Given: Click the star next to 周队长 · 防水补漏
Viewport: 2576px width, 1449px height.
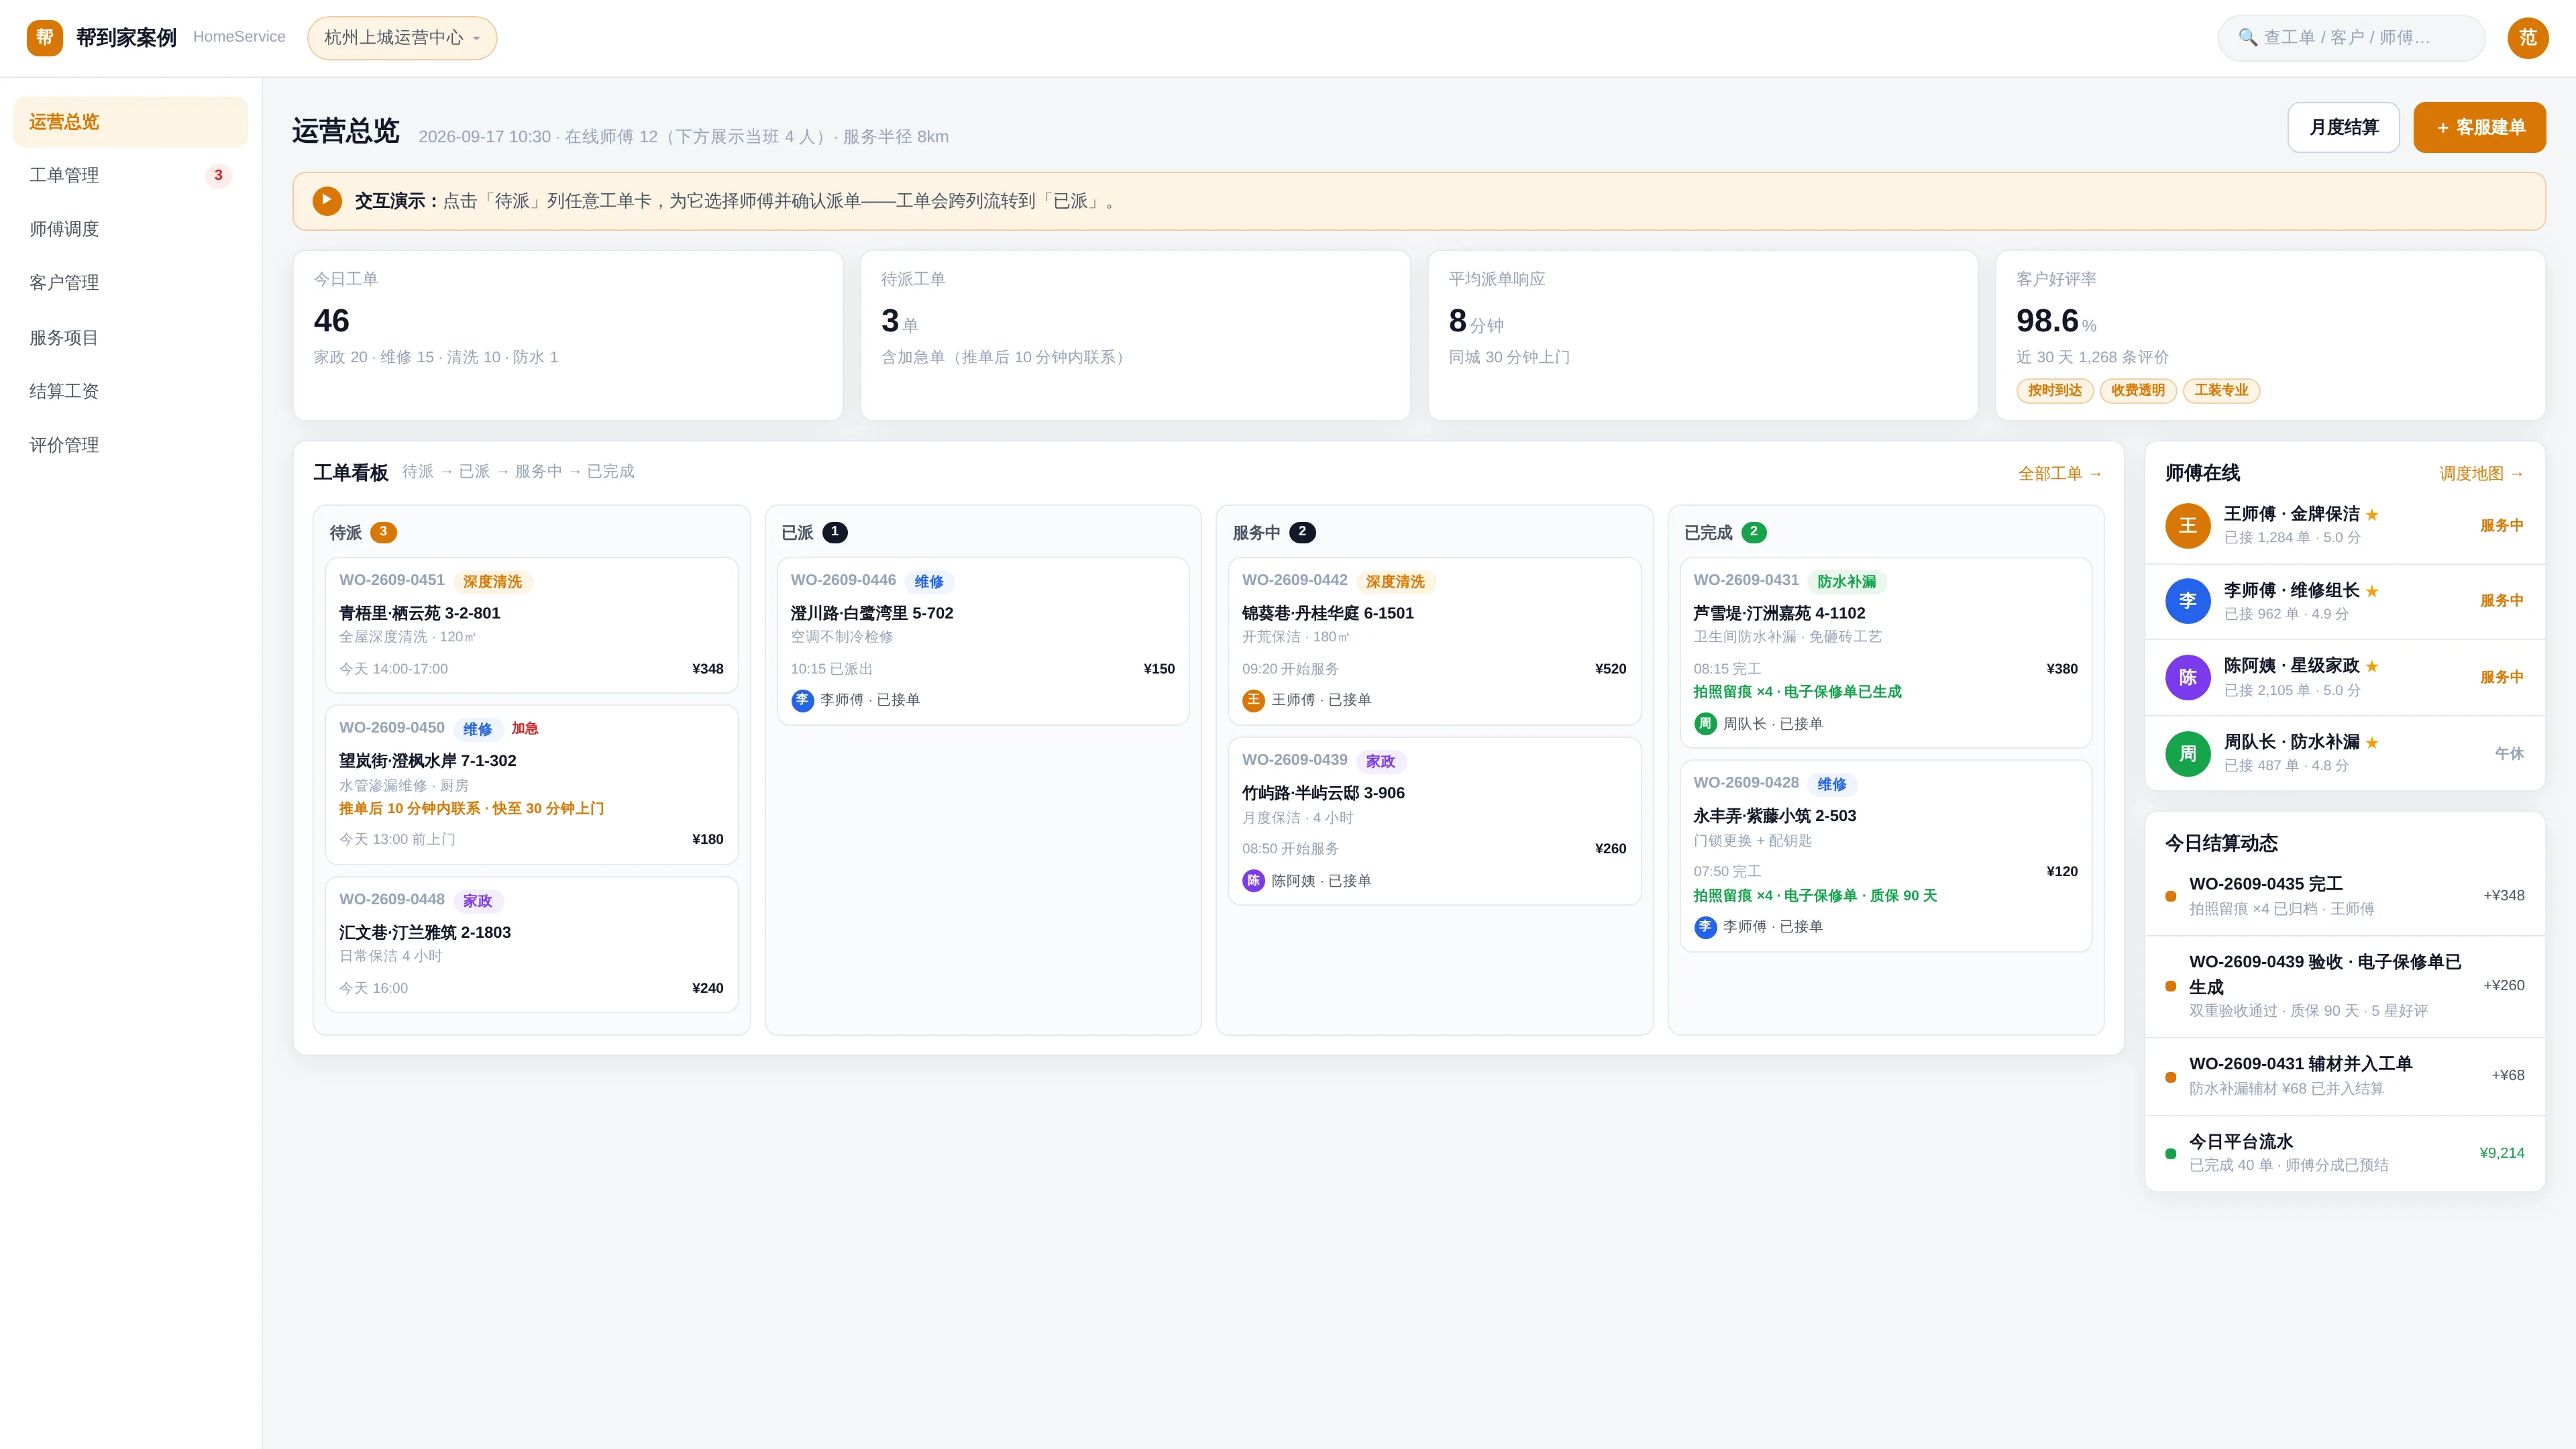Looking at the screenshot, I should 2372,743.
